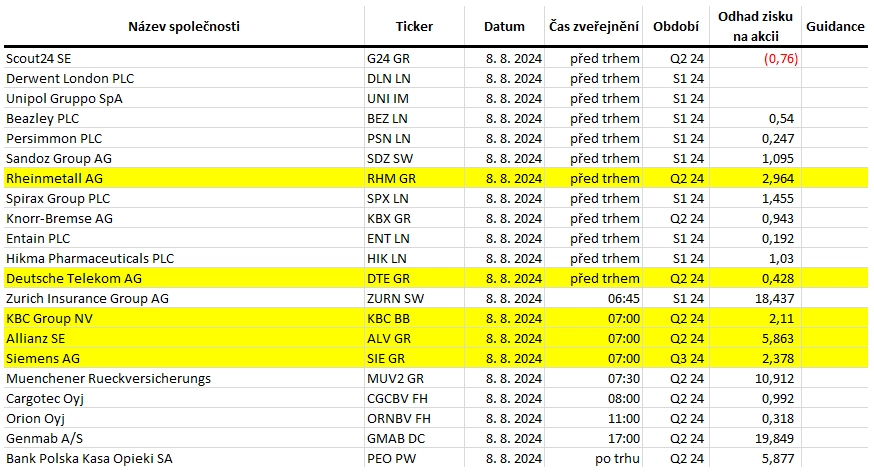This screenshot has width=874, height=473.
Task: Click the Ticker column header
Action: [414, 26]
